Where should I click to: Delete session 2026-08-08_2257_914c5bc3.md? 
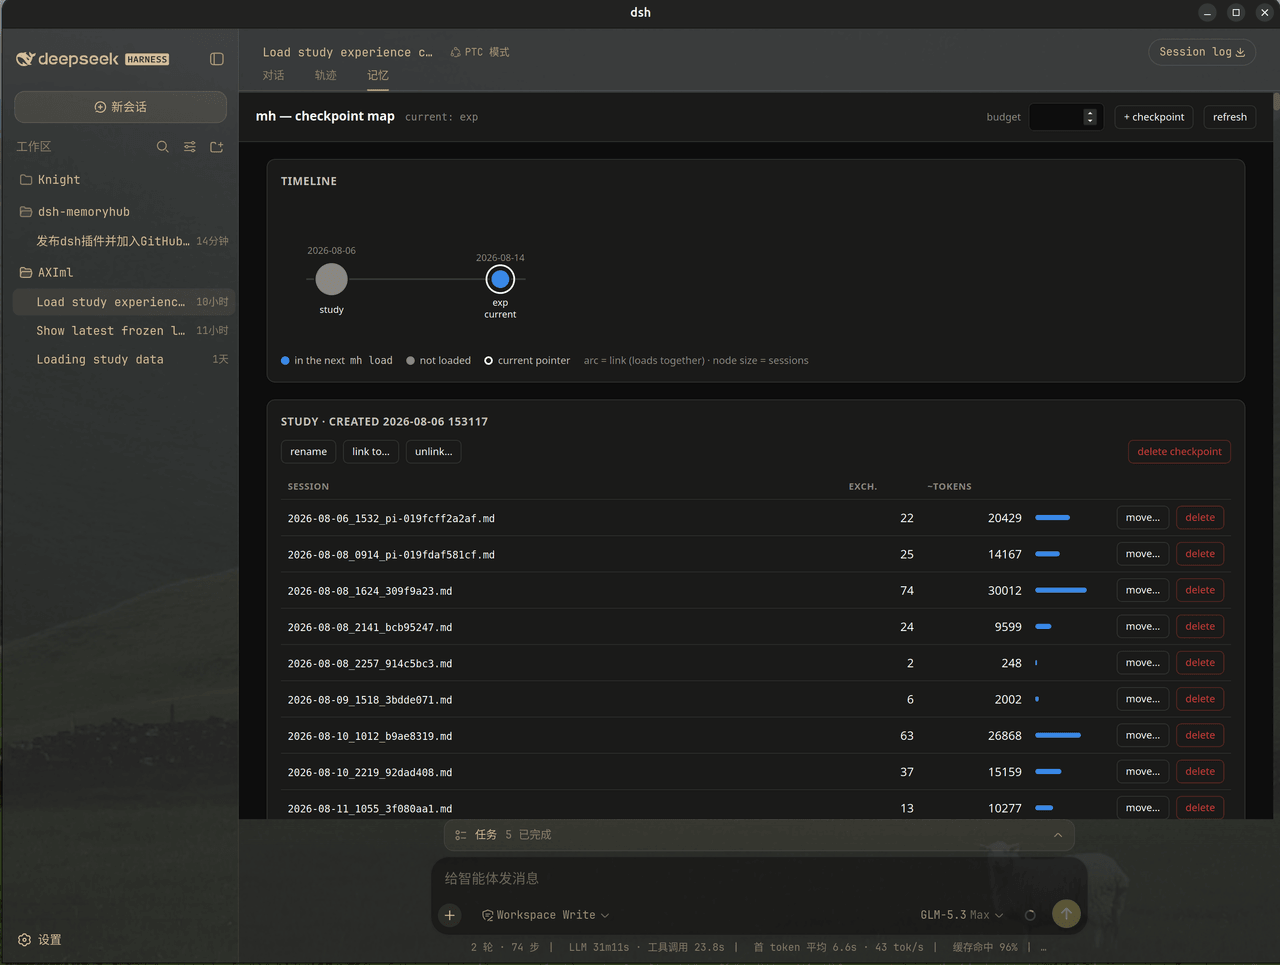(1200, 663)
